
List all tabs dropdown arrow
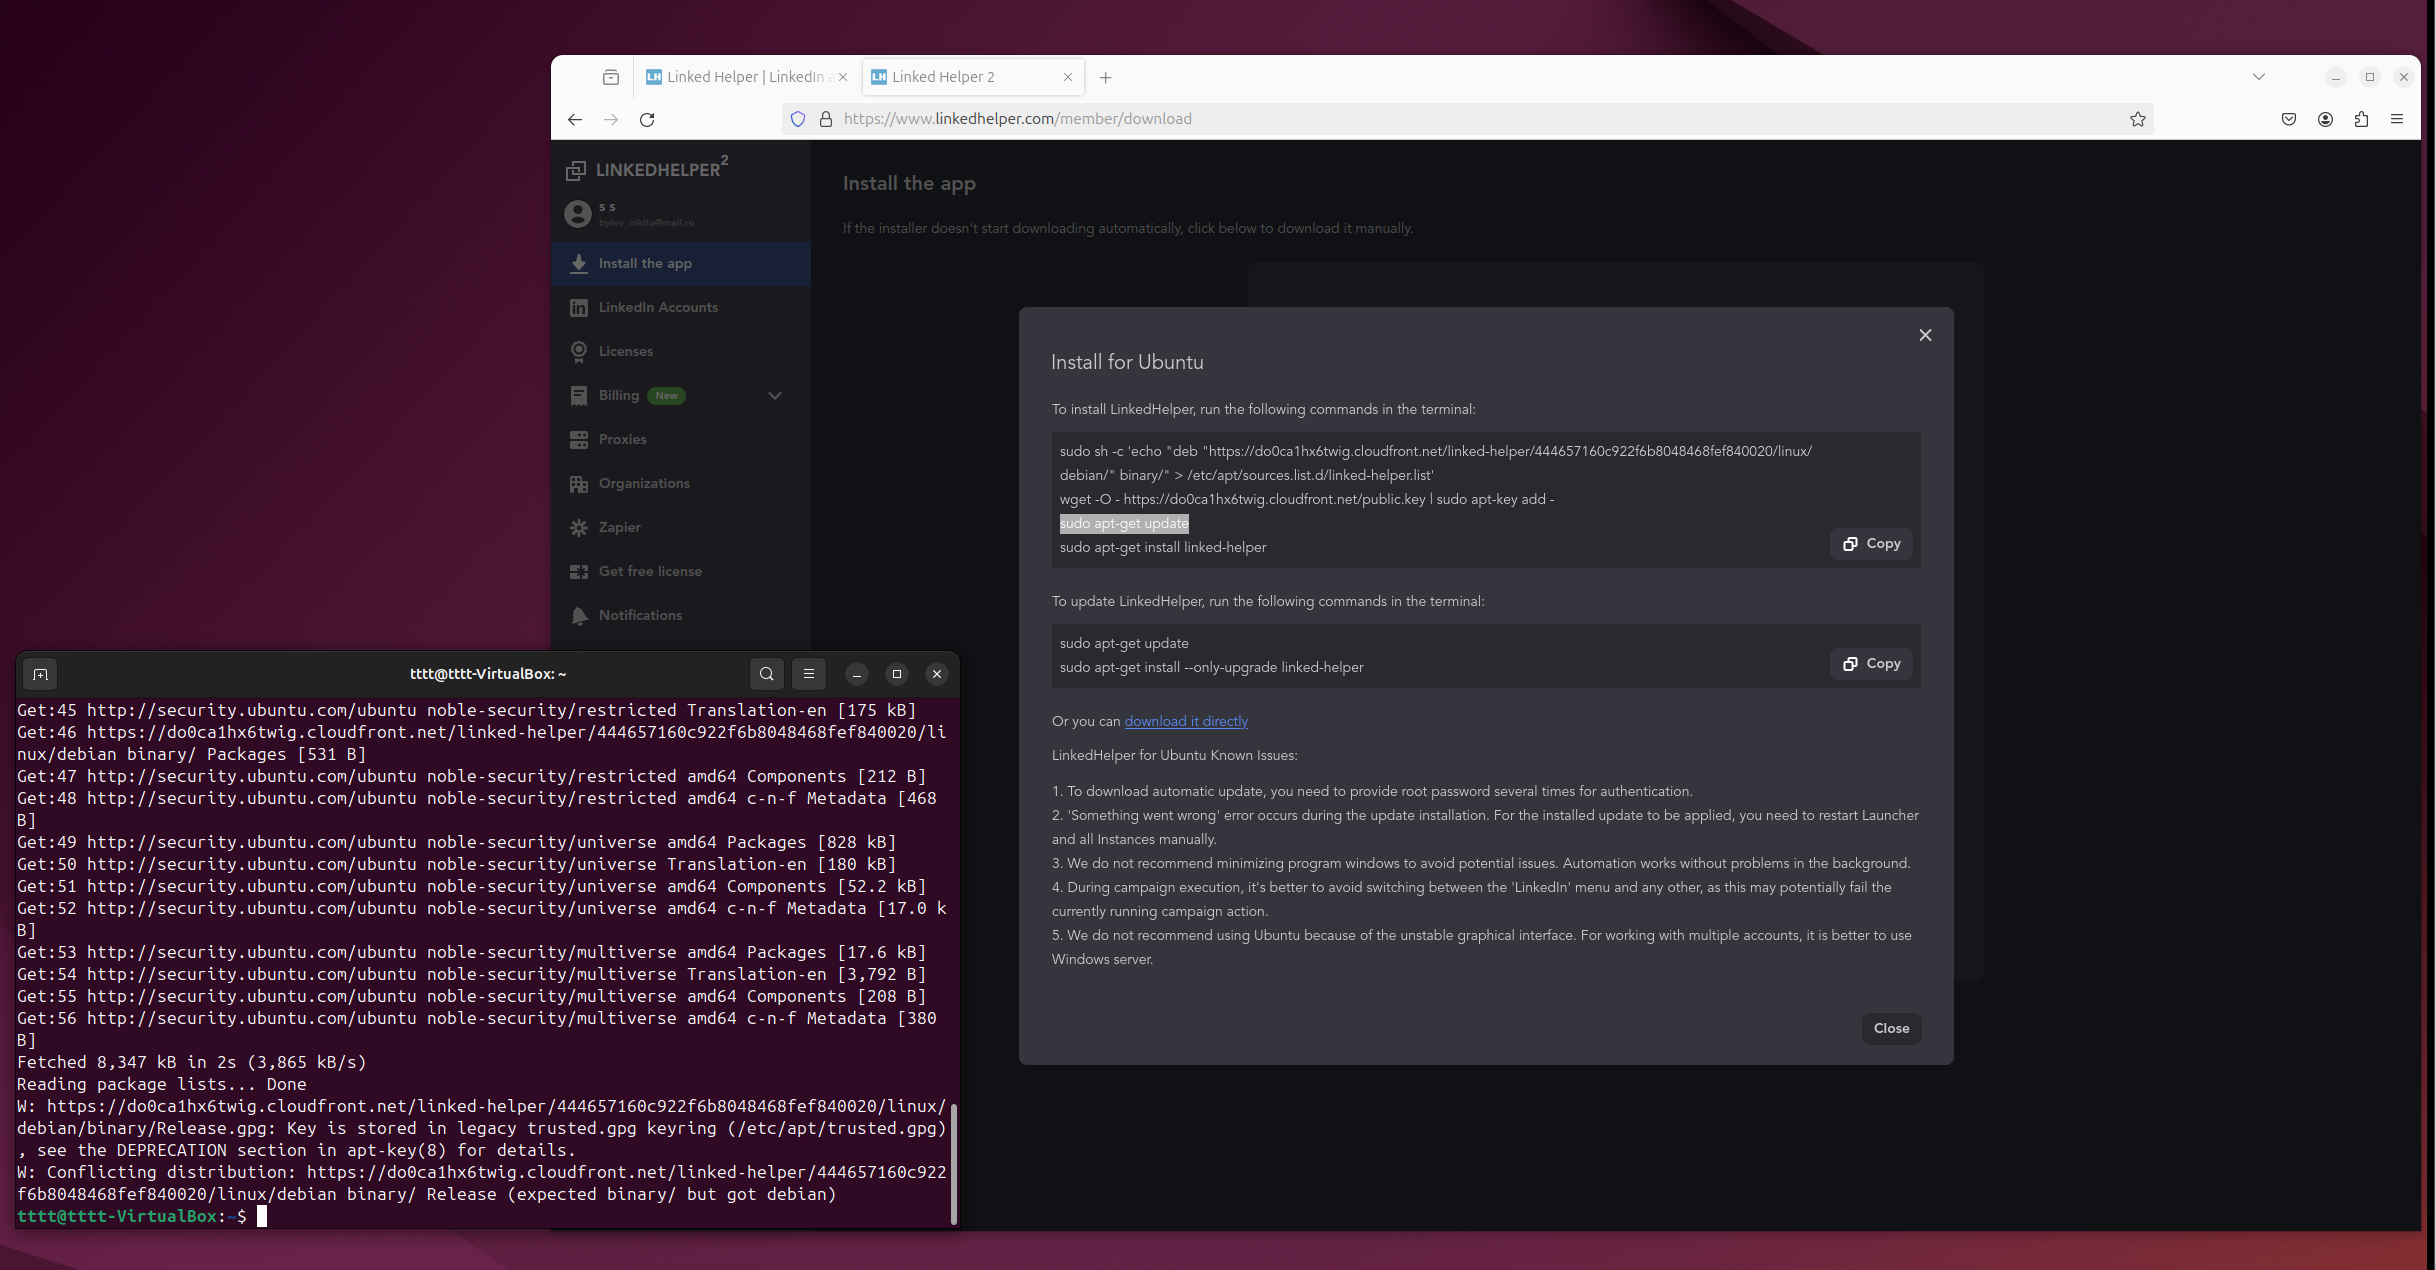pos(2259,77)
